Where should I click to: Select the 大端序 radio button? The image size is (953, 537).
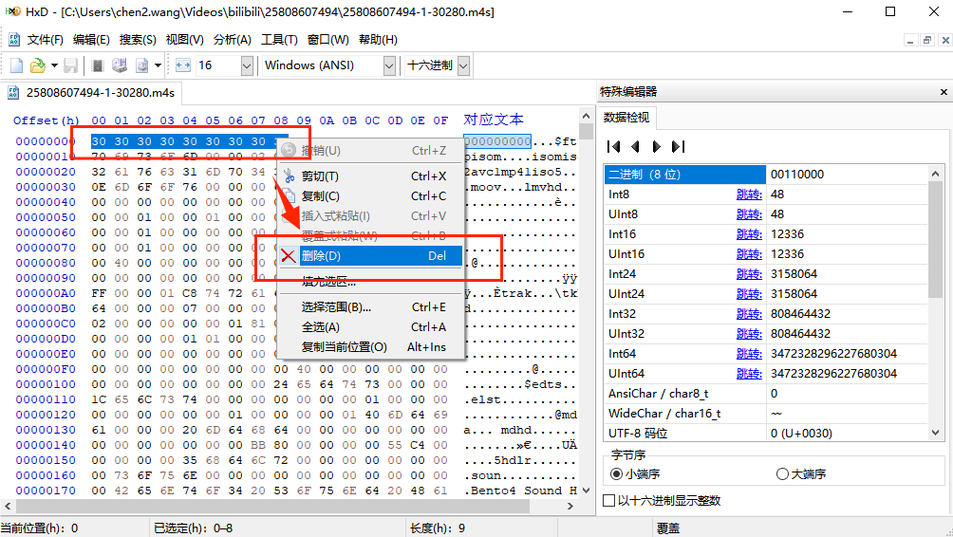click(782, 474)
